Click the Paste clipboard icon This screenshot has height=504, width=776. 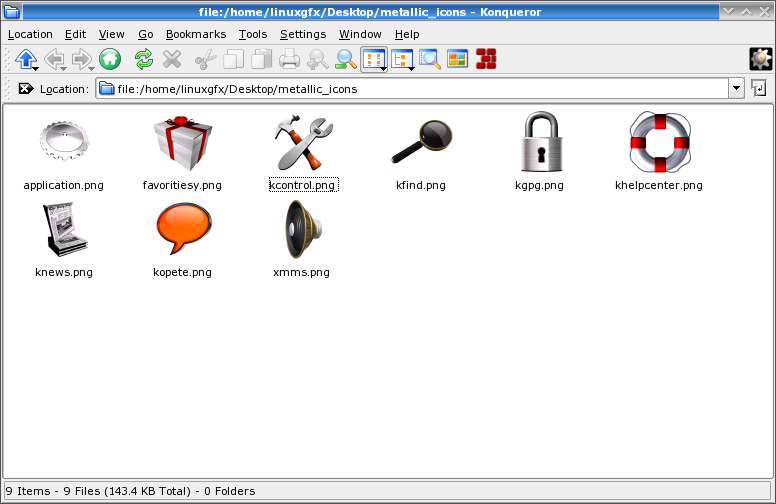(x=262, y=59)
